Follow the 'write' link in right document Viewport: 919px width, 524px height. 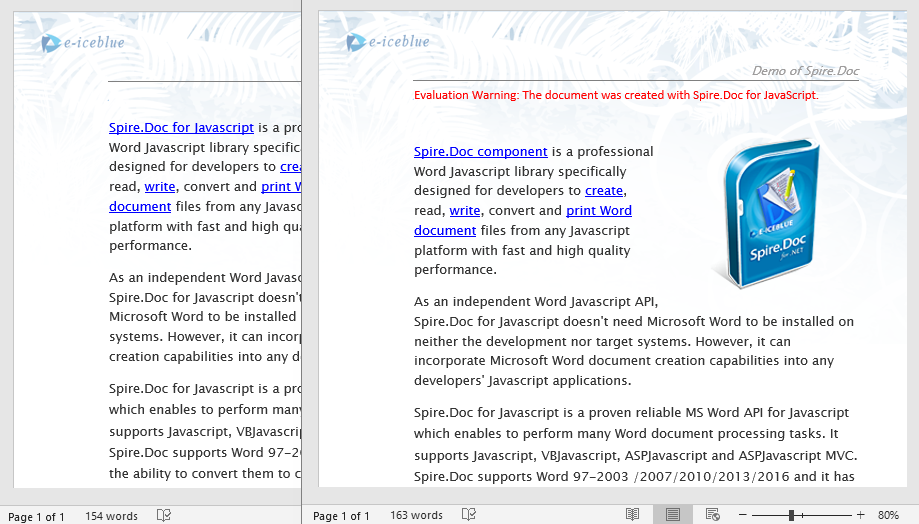pyautogui.click(x=465, y=210)
